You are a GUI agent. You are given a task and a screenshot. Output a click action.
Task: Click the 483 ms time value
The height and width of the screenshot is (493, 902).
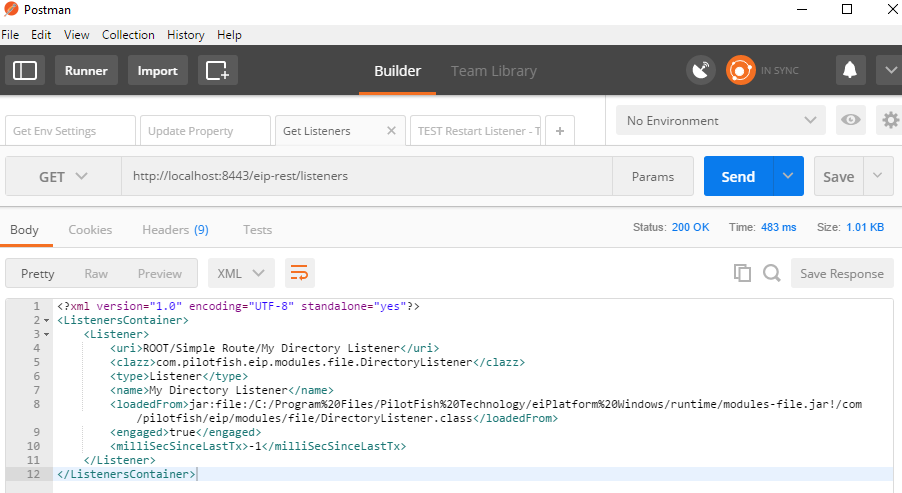(778, 227)
